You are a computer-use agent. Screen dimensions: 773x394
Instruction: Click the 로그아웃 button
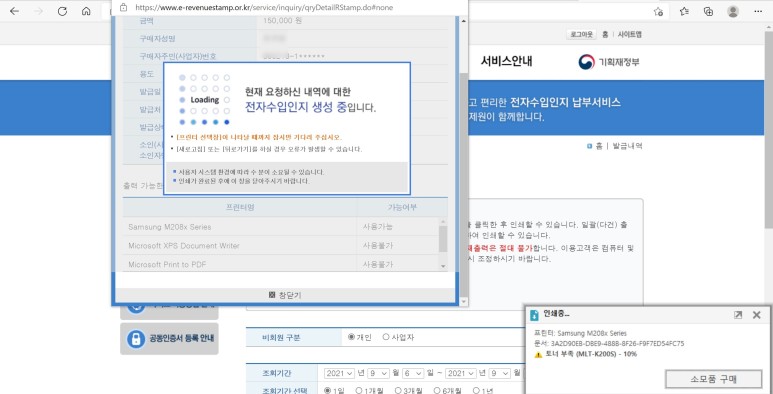[581, 35]
